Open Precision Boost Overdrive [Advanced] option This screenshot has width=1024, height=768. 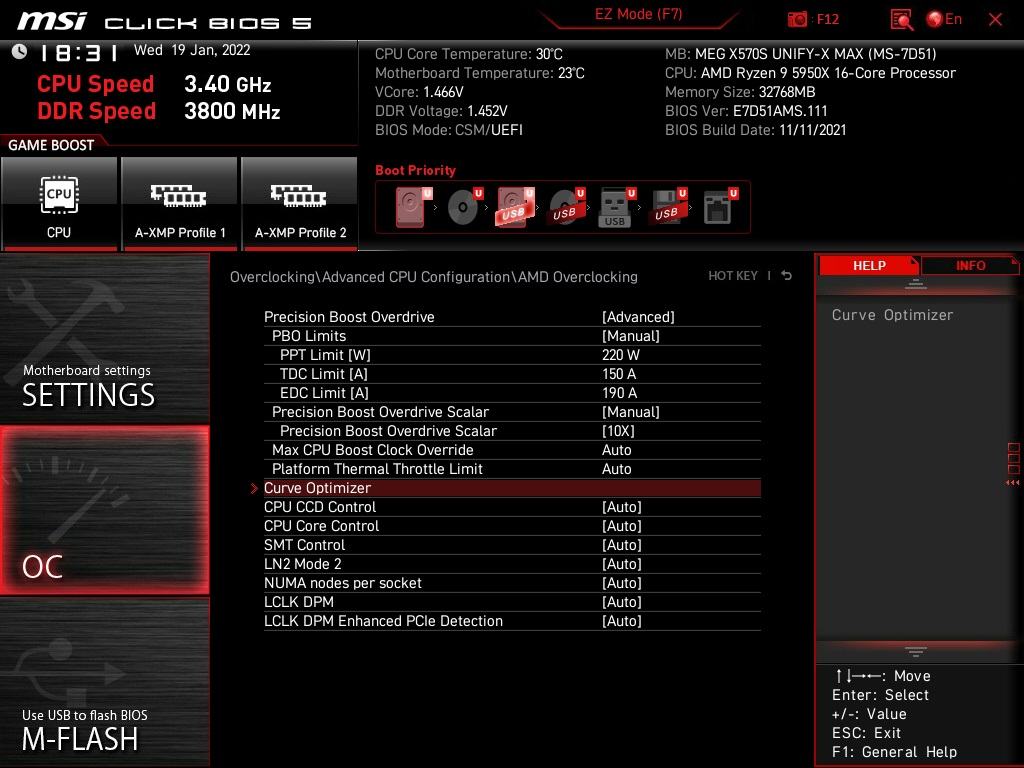click(x=512, y=317)
